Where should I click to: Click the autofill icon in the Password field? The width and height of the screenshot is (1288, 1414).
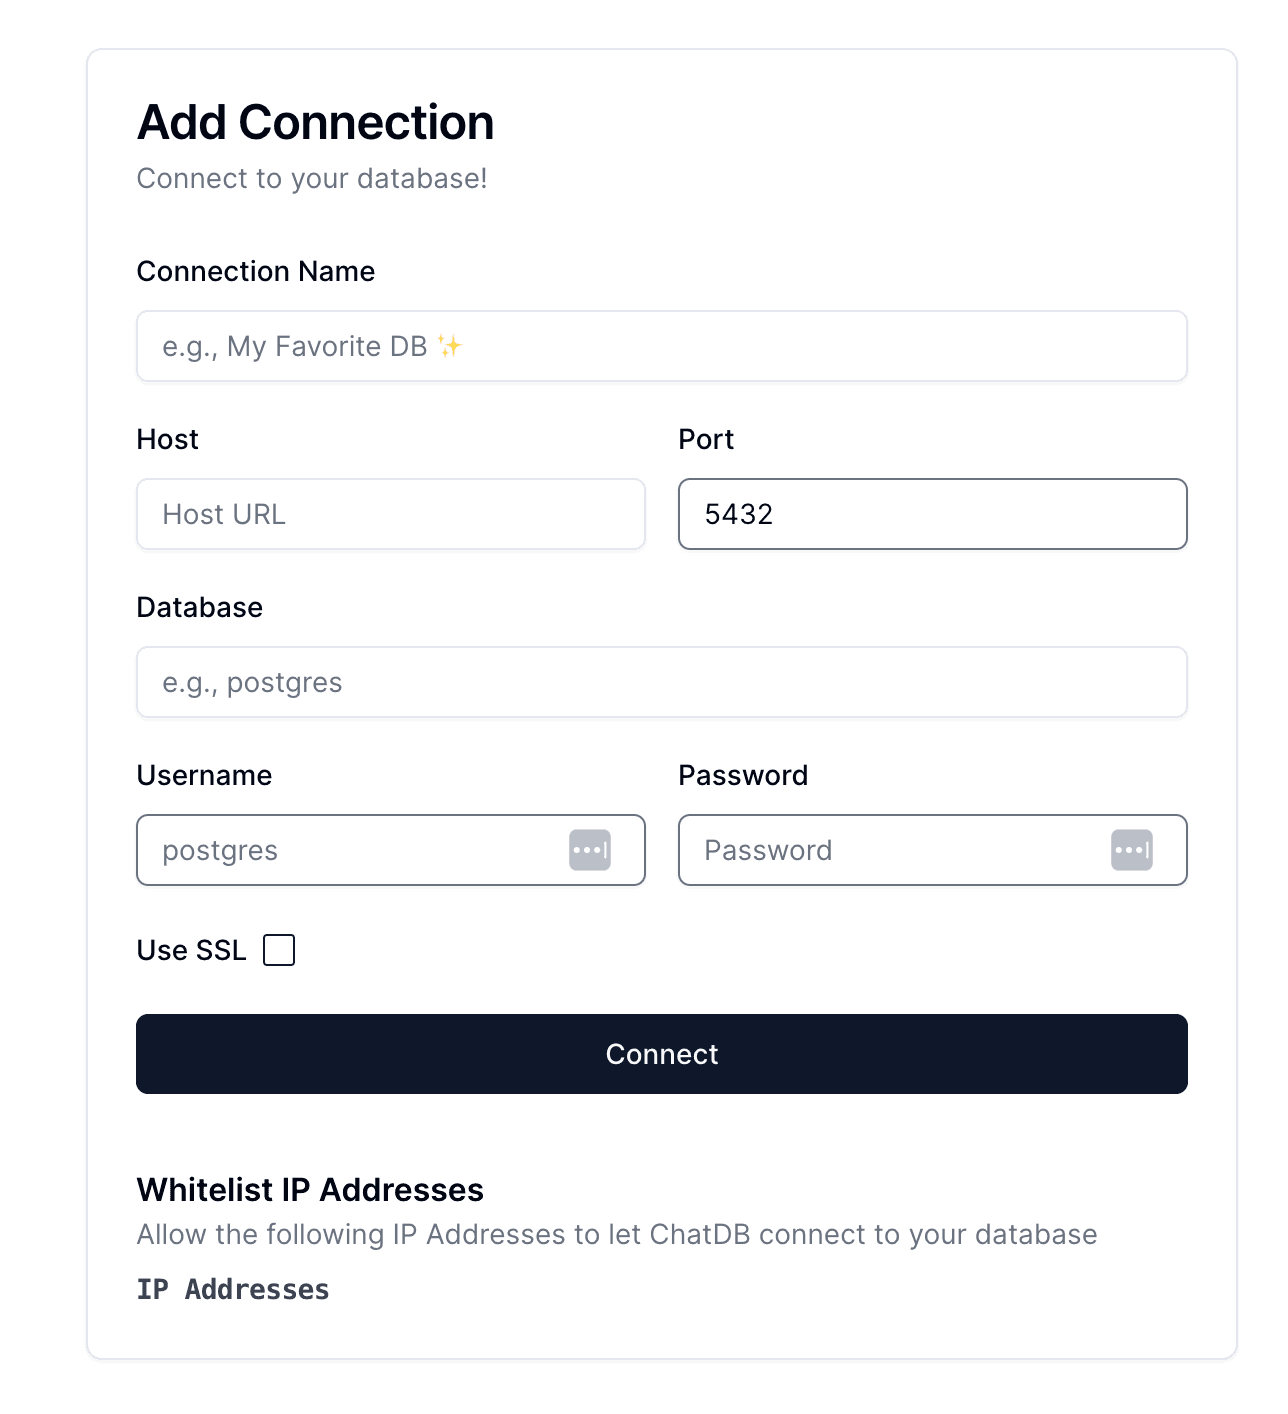click(1132, 849)
